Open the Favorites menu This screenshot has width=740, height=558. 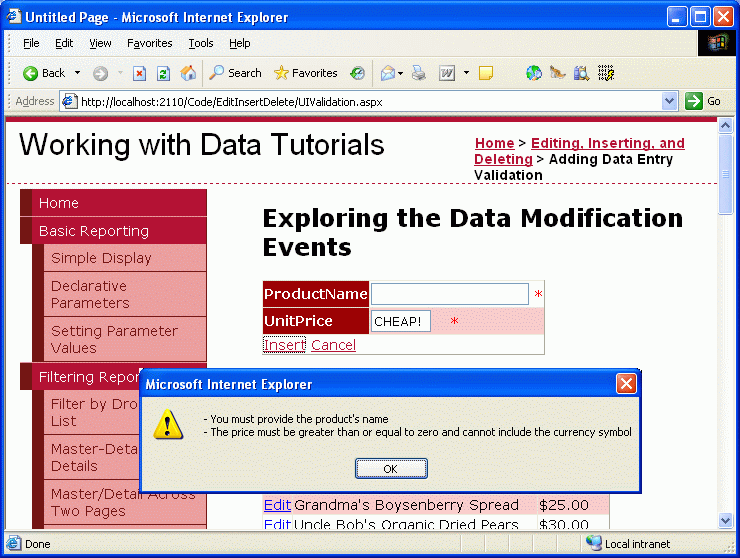click(x=150, y=43)
